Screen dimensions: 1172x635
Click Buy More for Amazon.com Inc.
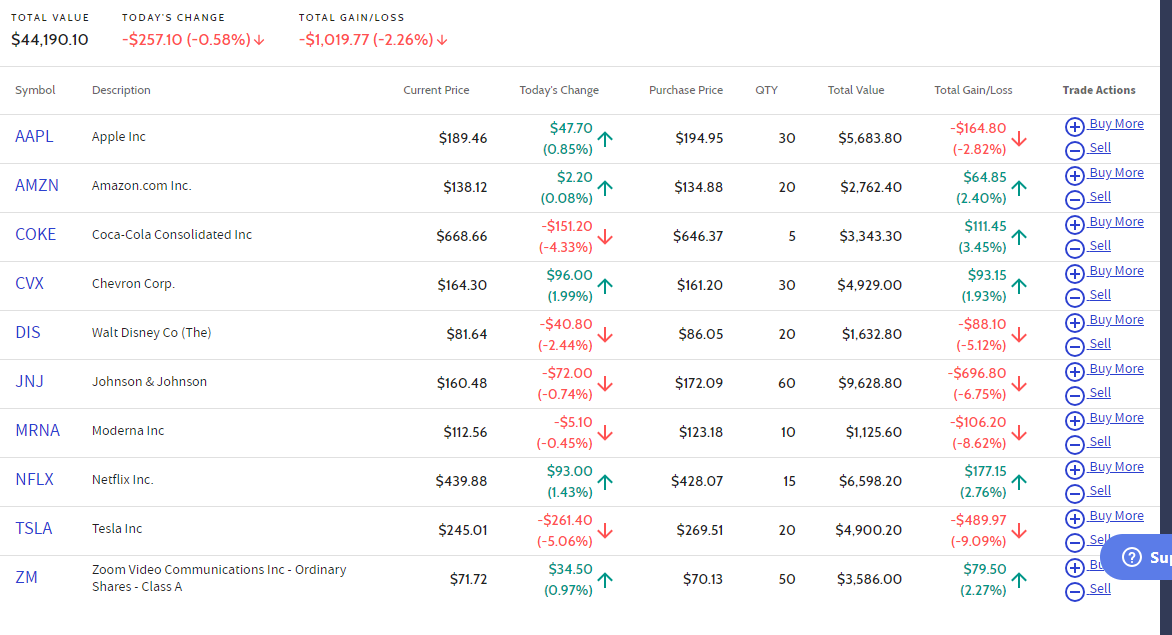coord(1116,173)
